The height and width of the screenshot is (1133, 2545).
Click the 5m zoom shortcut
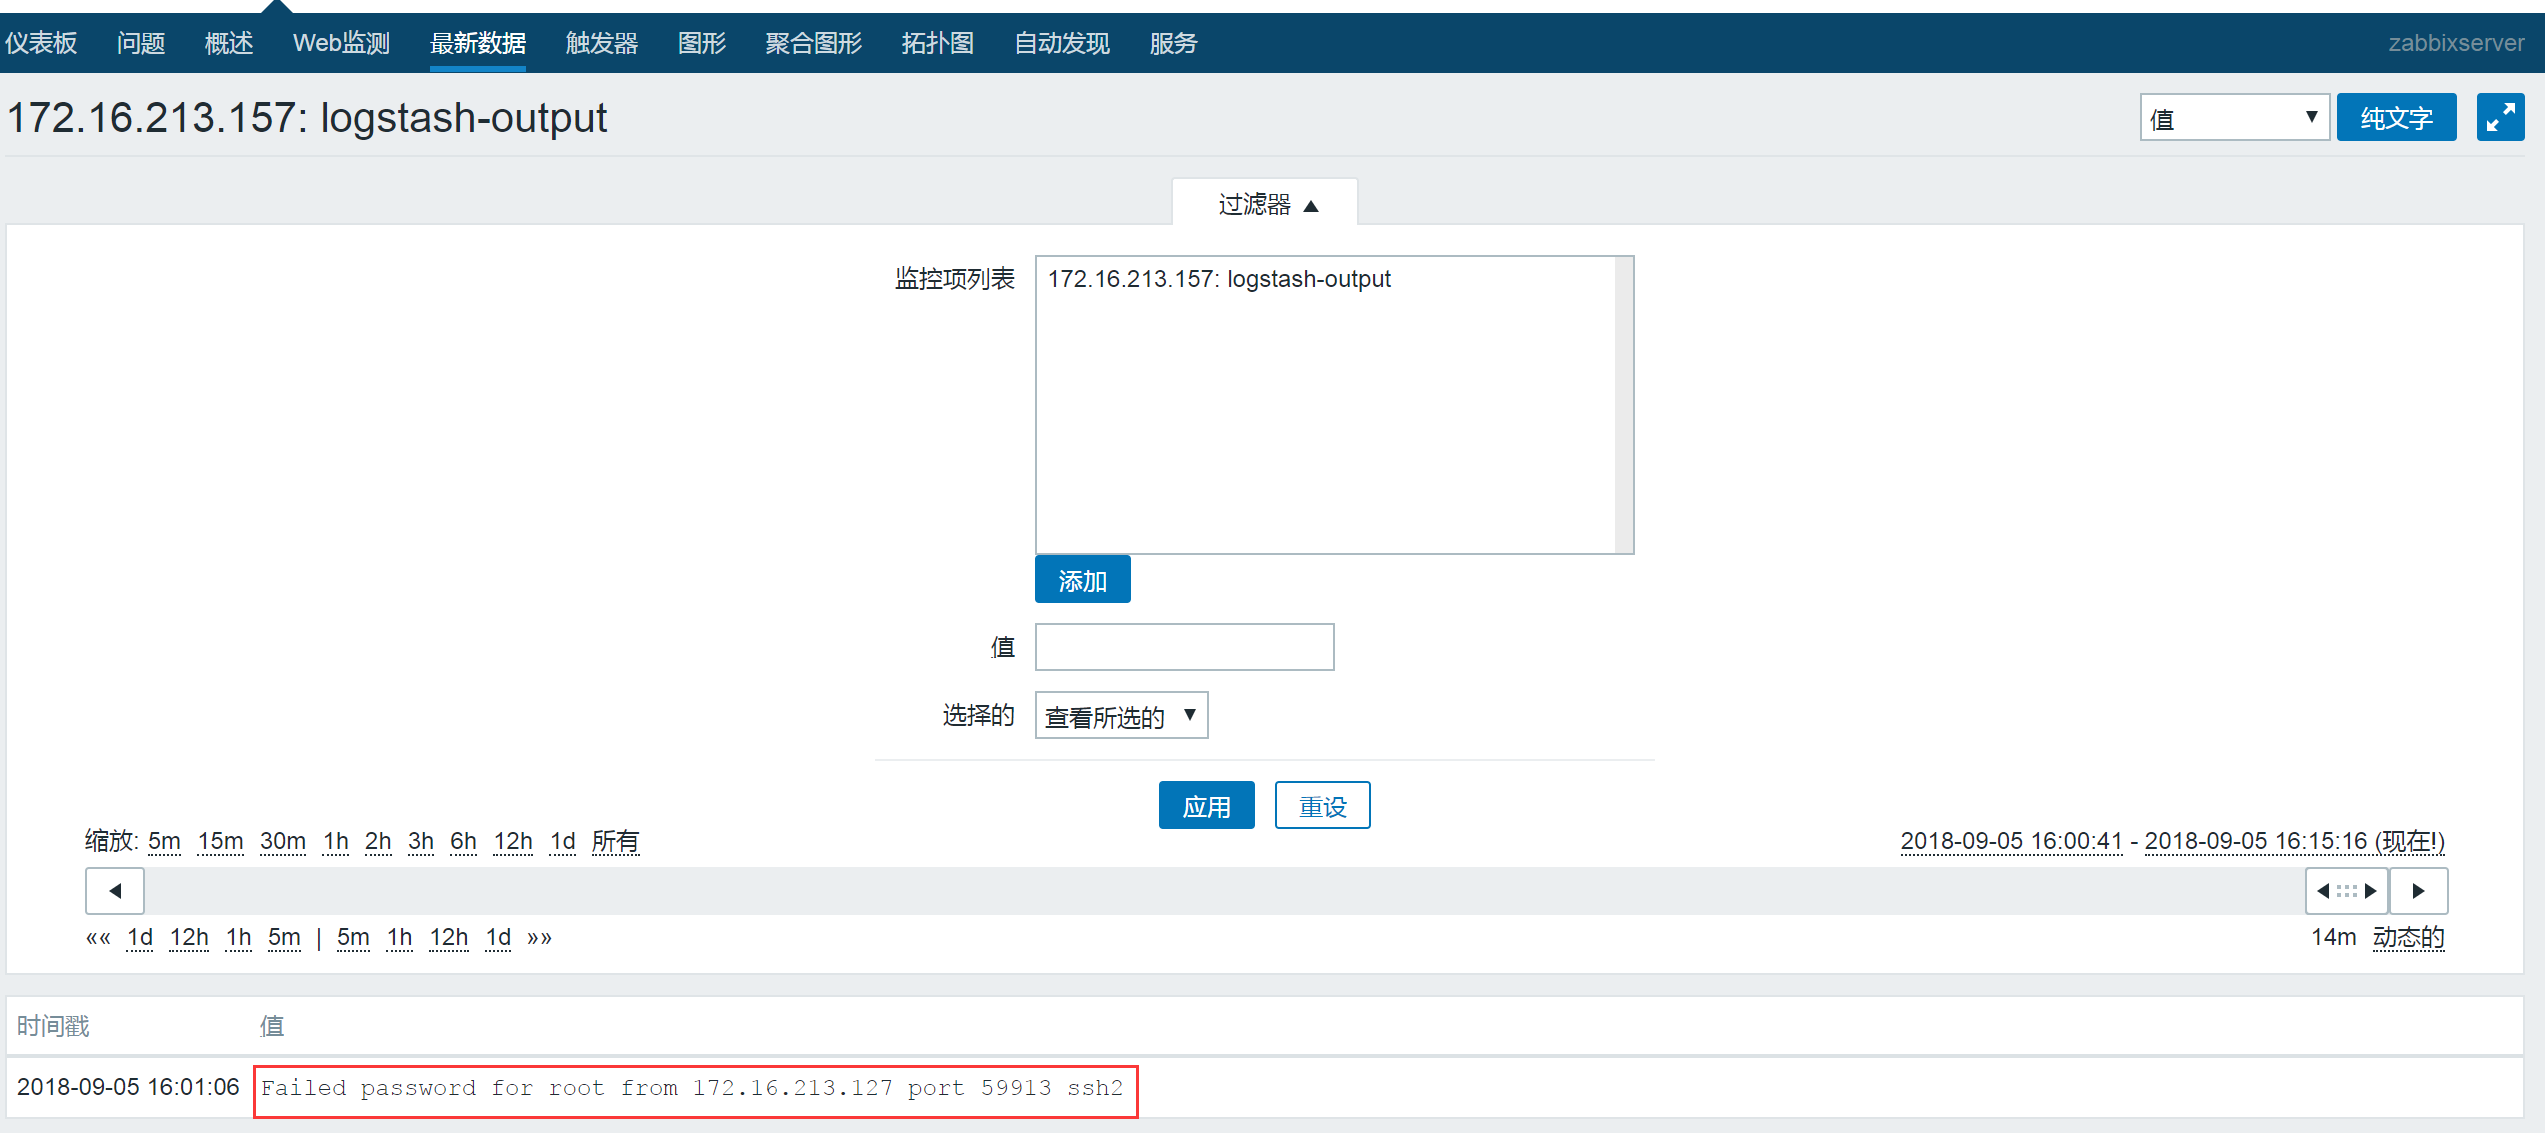click(161, 841)
